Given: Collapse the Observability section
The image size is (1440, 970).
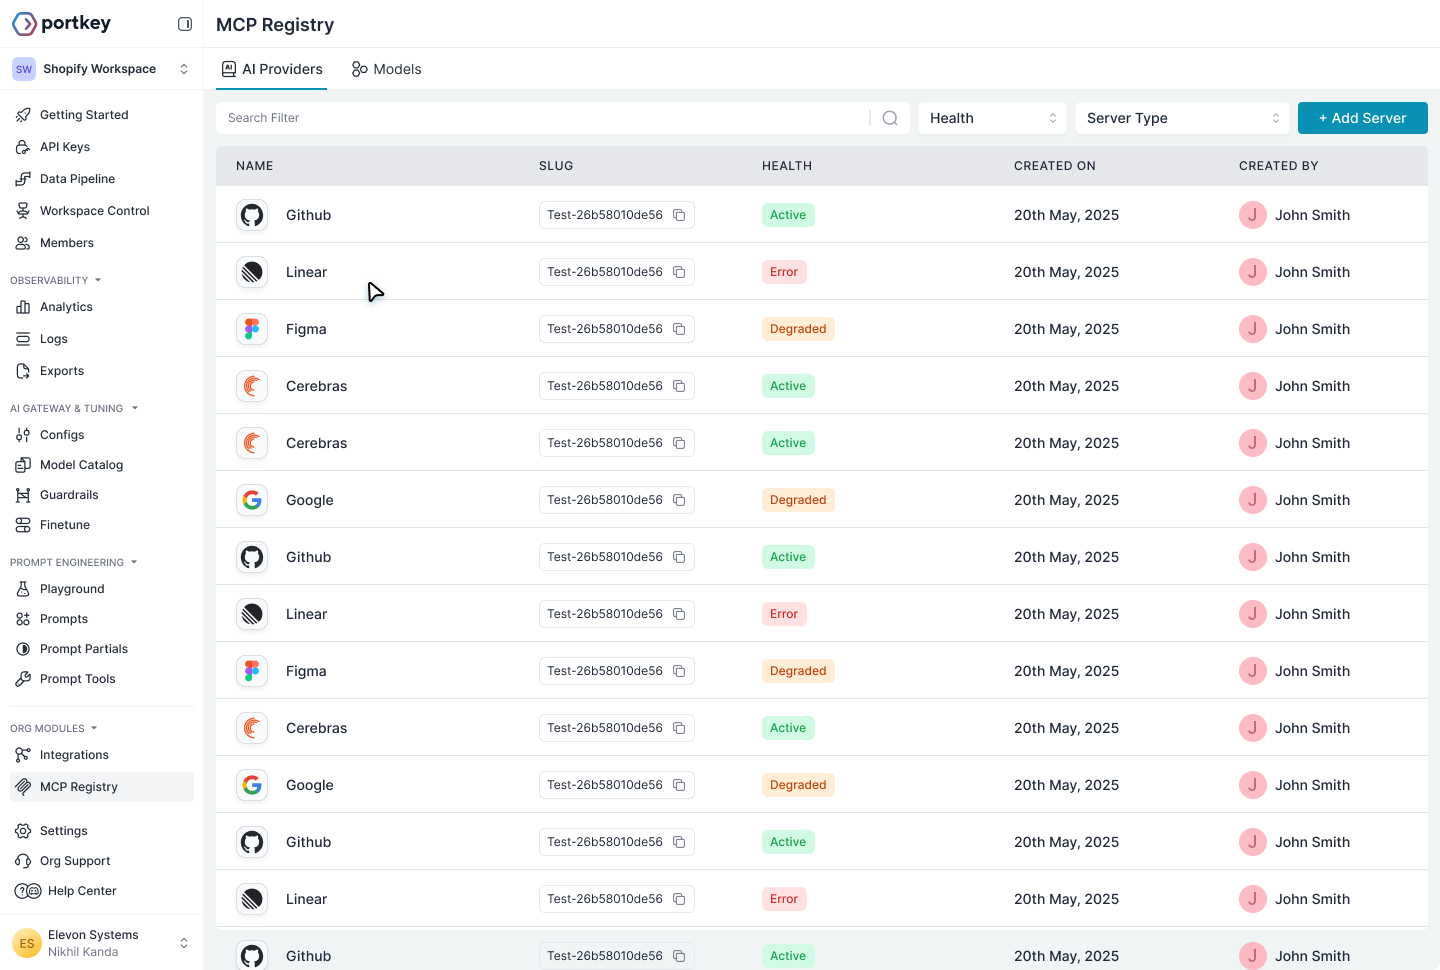Looking at the screenshot, I should tap(97, 280).
